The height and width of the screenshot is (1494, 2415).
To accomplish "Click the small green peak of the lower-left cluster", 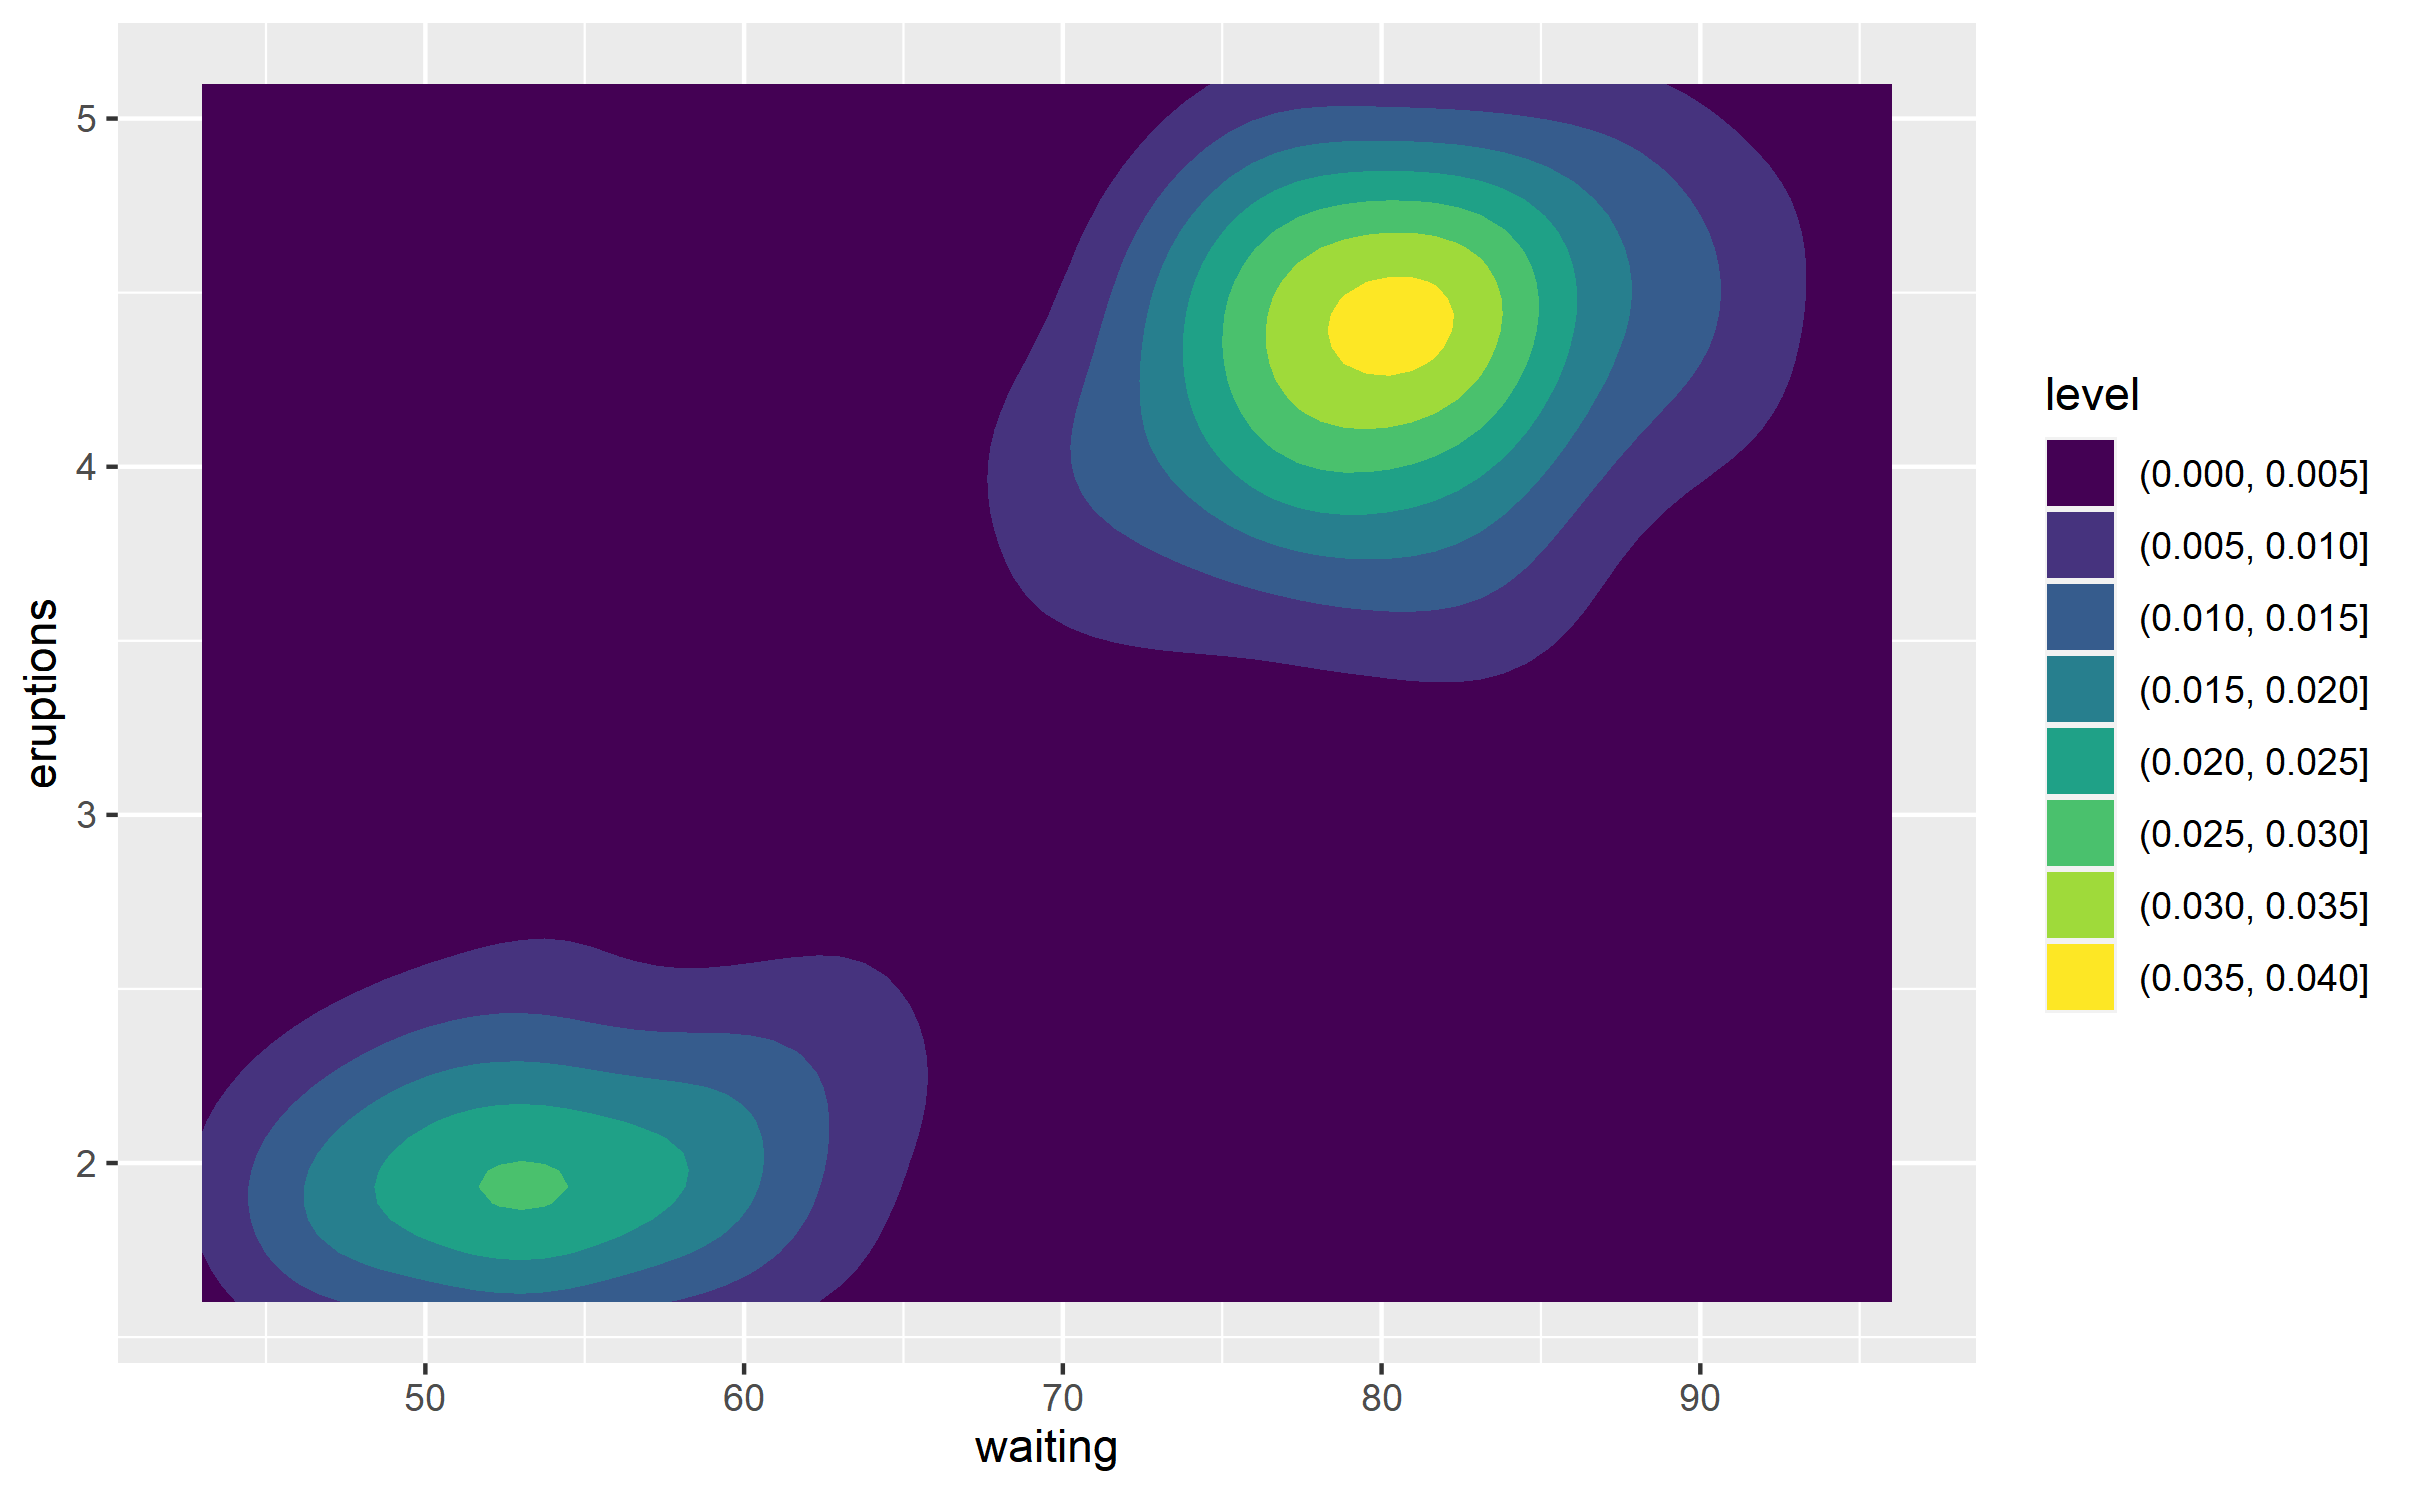I will tap(523, 1186).
